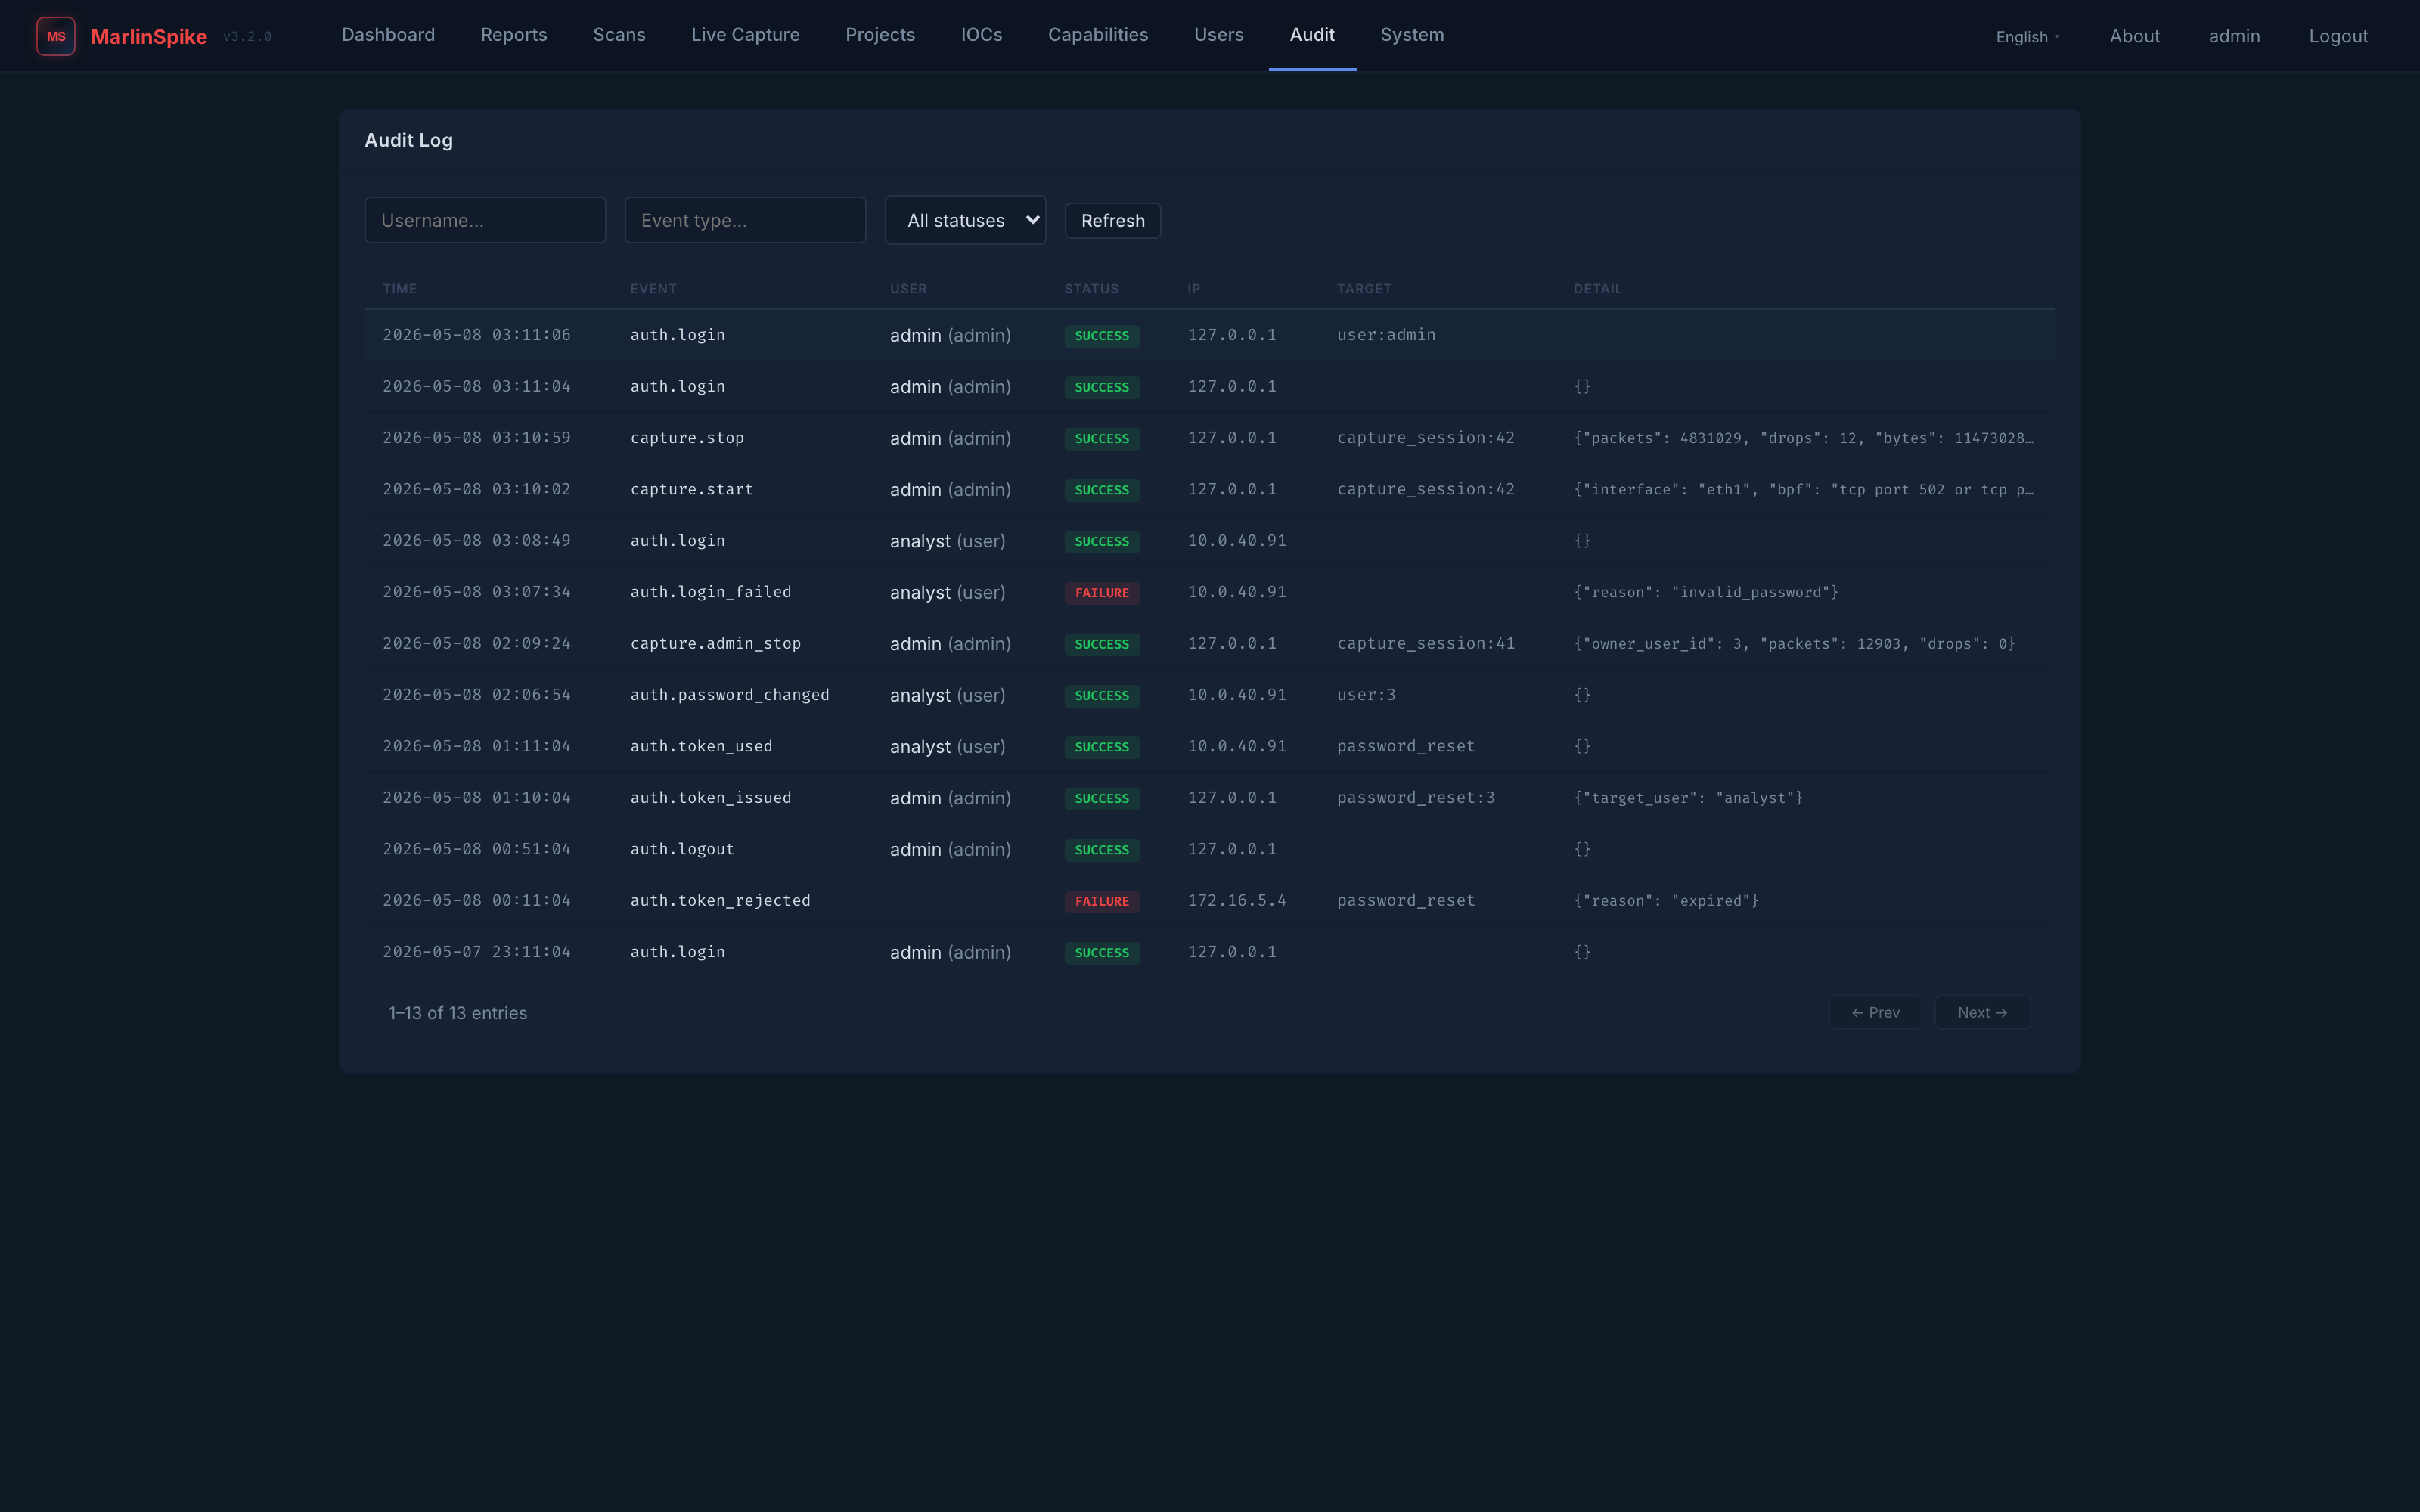Click the EVENT column header
The height and width of the screenshot is (1512, 2420).
653,289
